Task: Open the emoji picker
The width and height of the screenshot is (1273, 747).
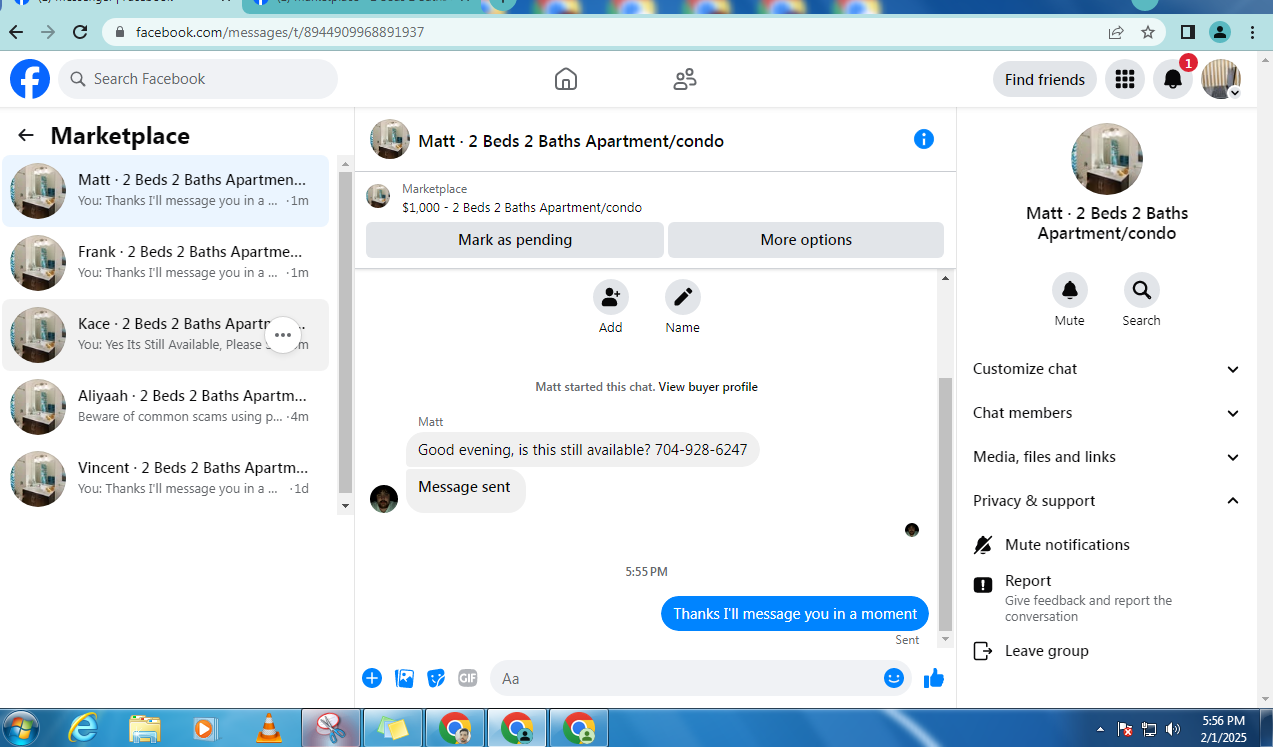Action: (894, 678)
